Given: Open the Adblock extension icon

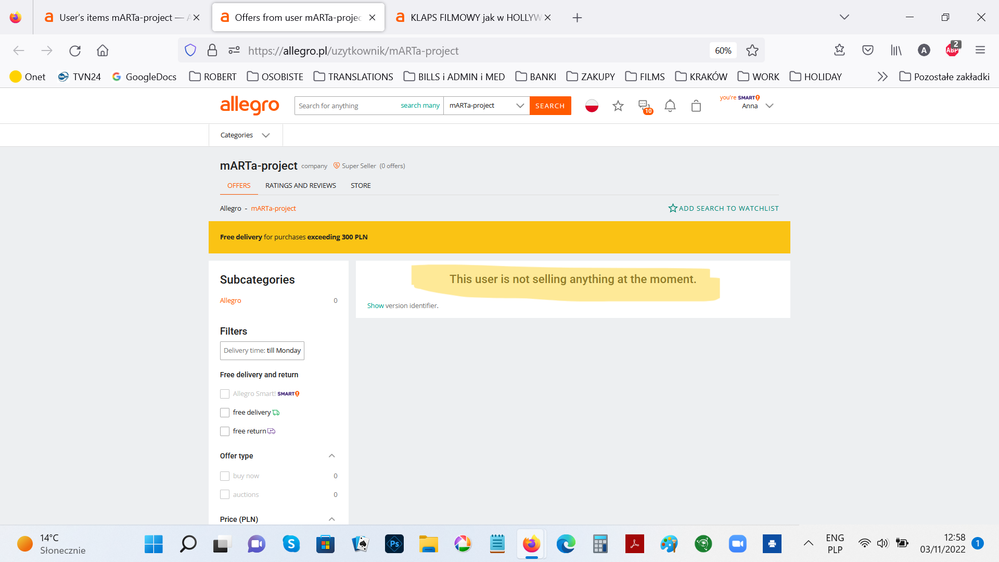Looking at the screenshot, I should click(x=952, y=50).
